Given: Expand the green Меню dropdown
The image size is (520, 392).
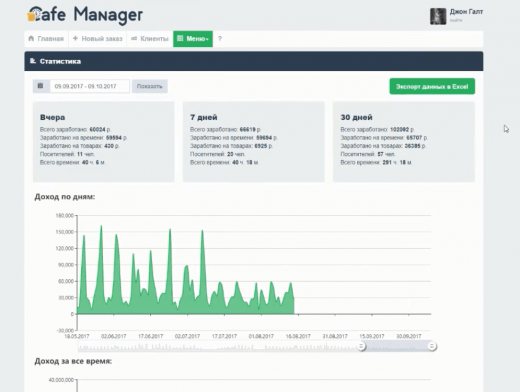Looking at the screenshot, I should tap(193, 39).
